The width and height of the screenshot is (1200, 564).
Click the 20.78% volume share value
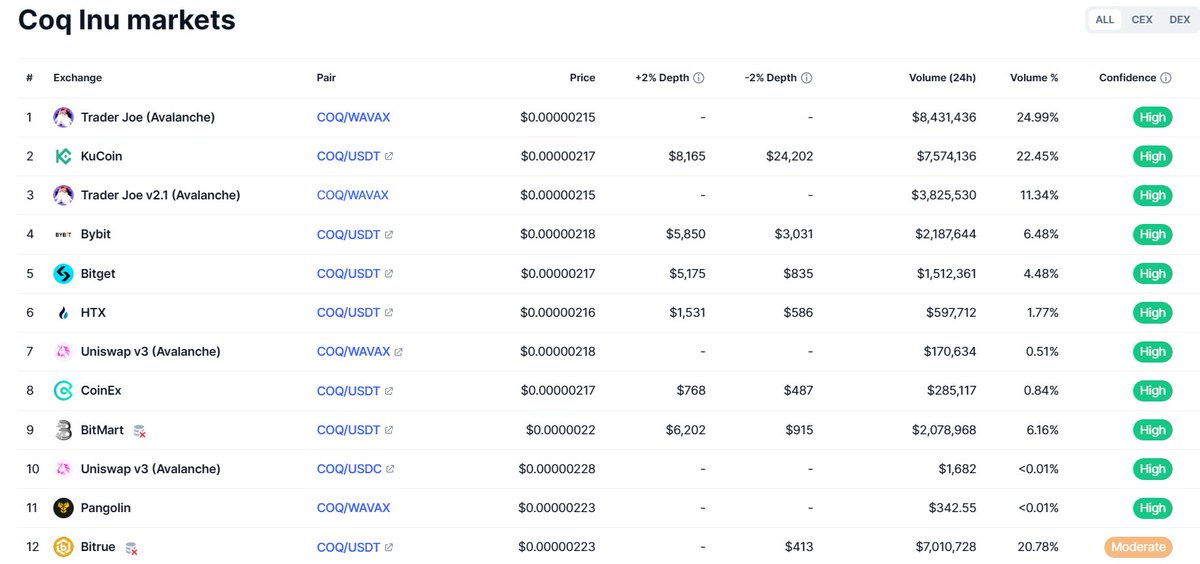point(1039,547)
